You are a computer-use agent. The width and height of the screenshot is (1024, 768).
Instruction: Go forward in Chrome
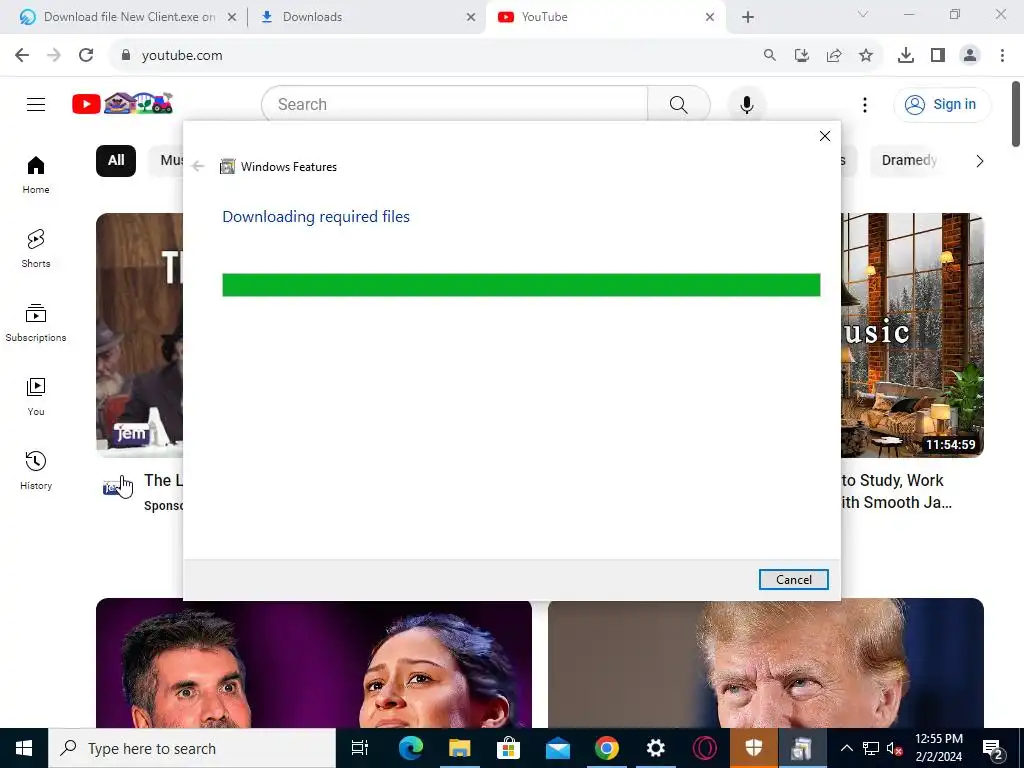tap(54, 56)
